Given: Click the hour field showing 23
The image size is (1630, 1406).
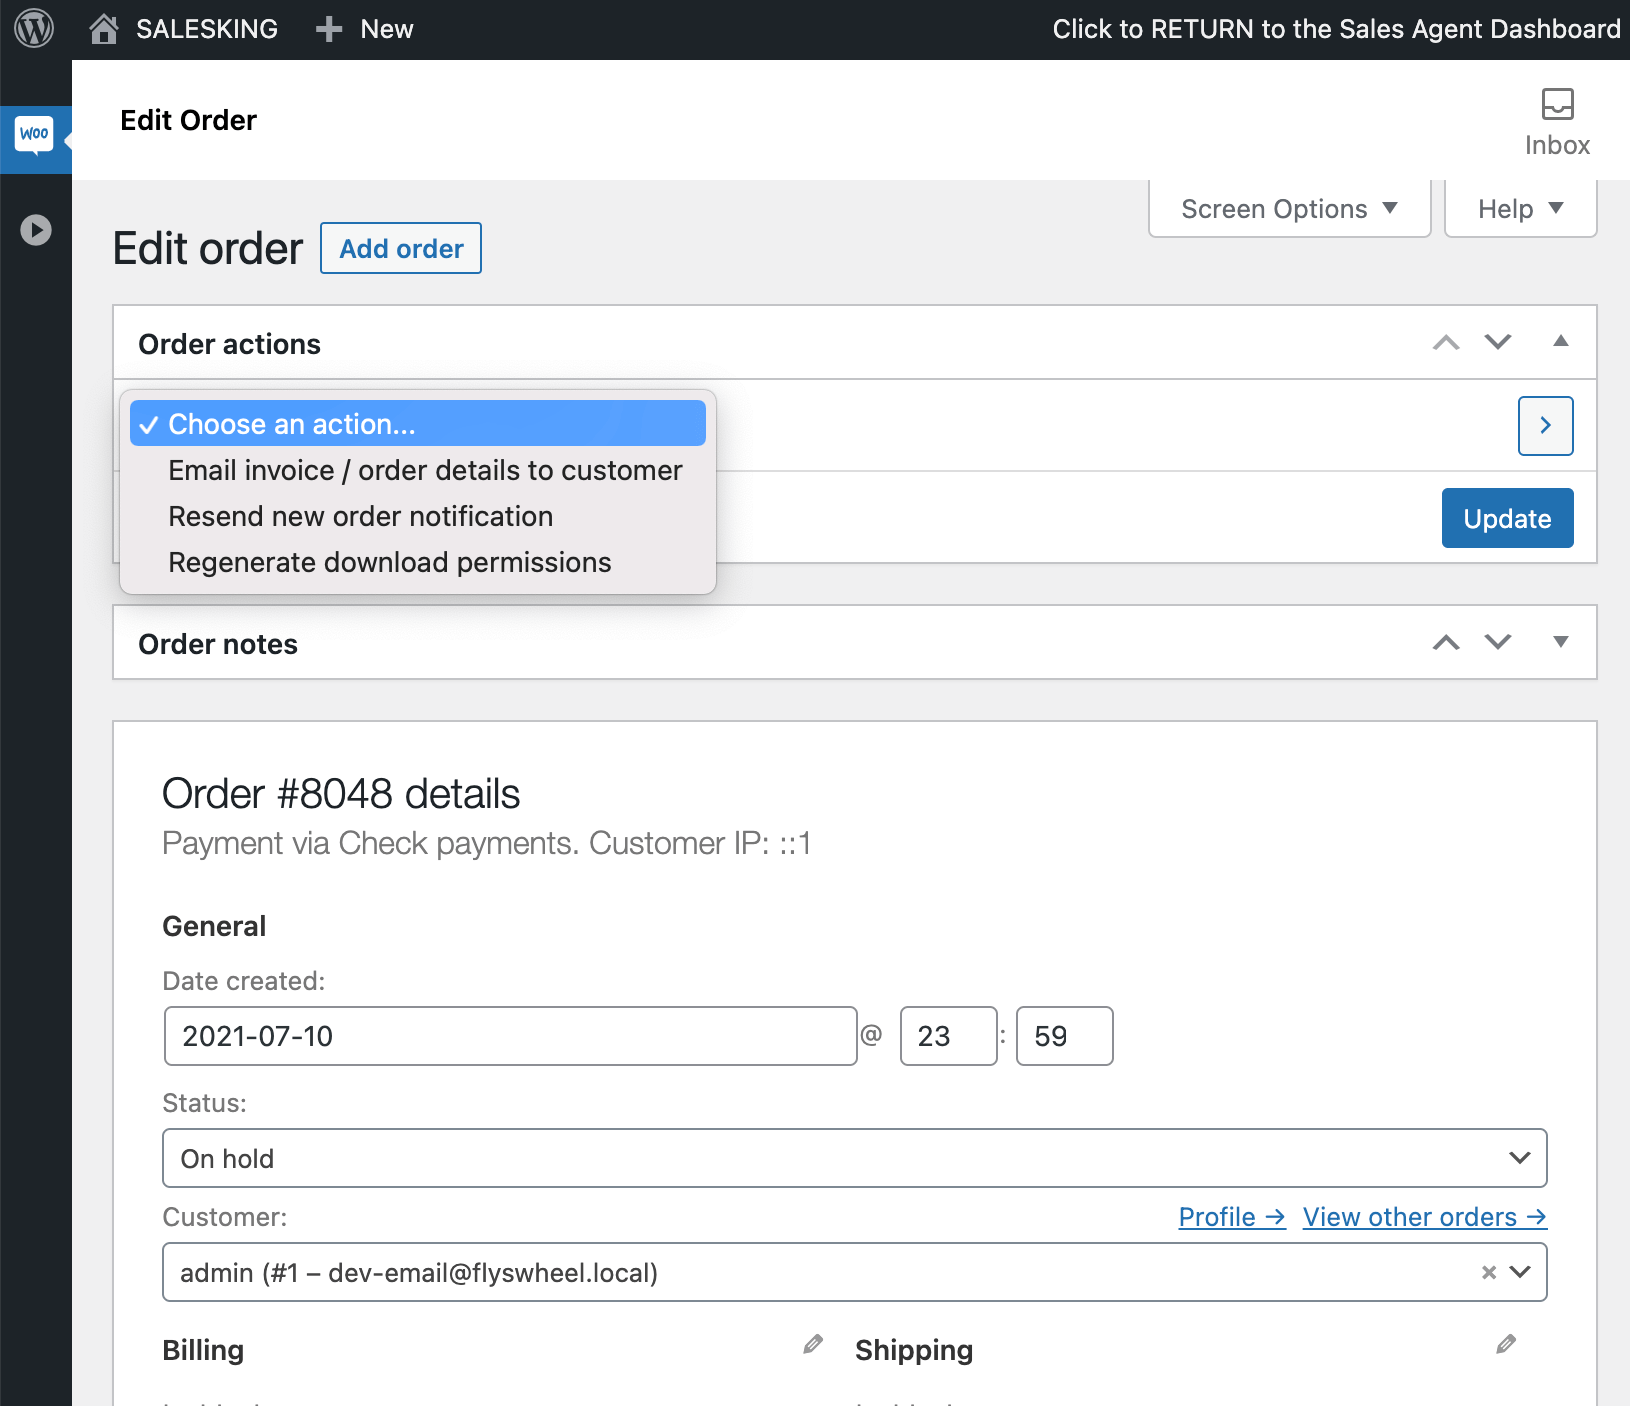Looking at the screenshot, I should tap(948, 1036).
